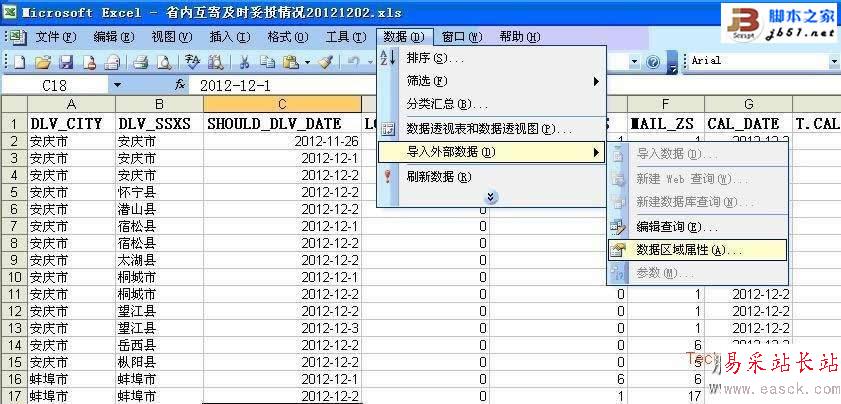Click cell 2012-11-26 in row 2
The height and width of the screenshot is (404, 841).
pyautogui.click(x=283, y=142)
